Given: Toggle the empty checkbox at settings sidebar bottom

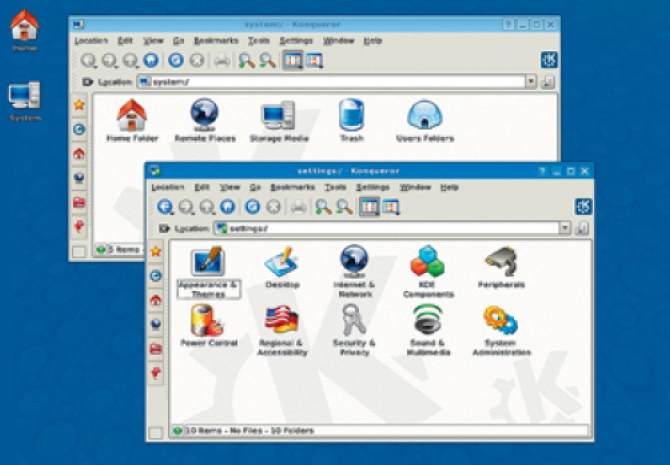Looking at the screenshot, I should click(155, 432).
